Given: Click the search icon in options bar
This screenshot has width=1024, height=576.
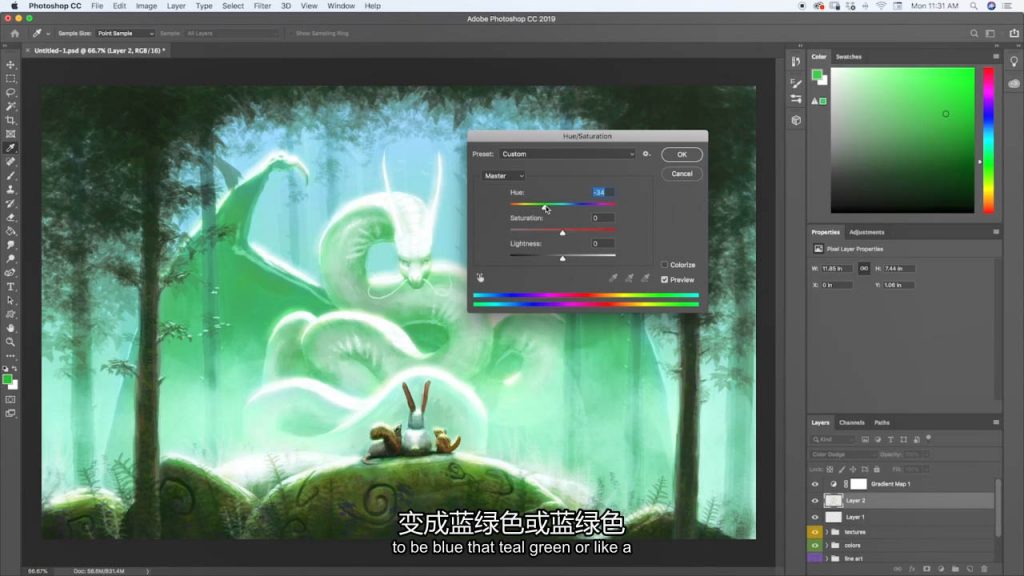Looking at the screenshot, I should tap(974, 33).
